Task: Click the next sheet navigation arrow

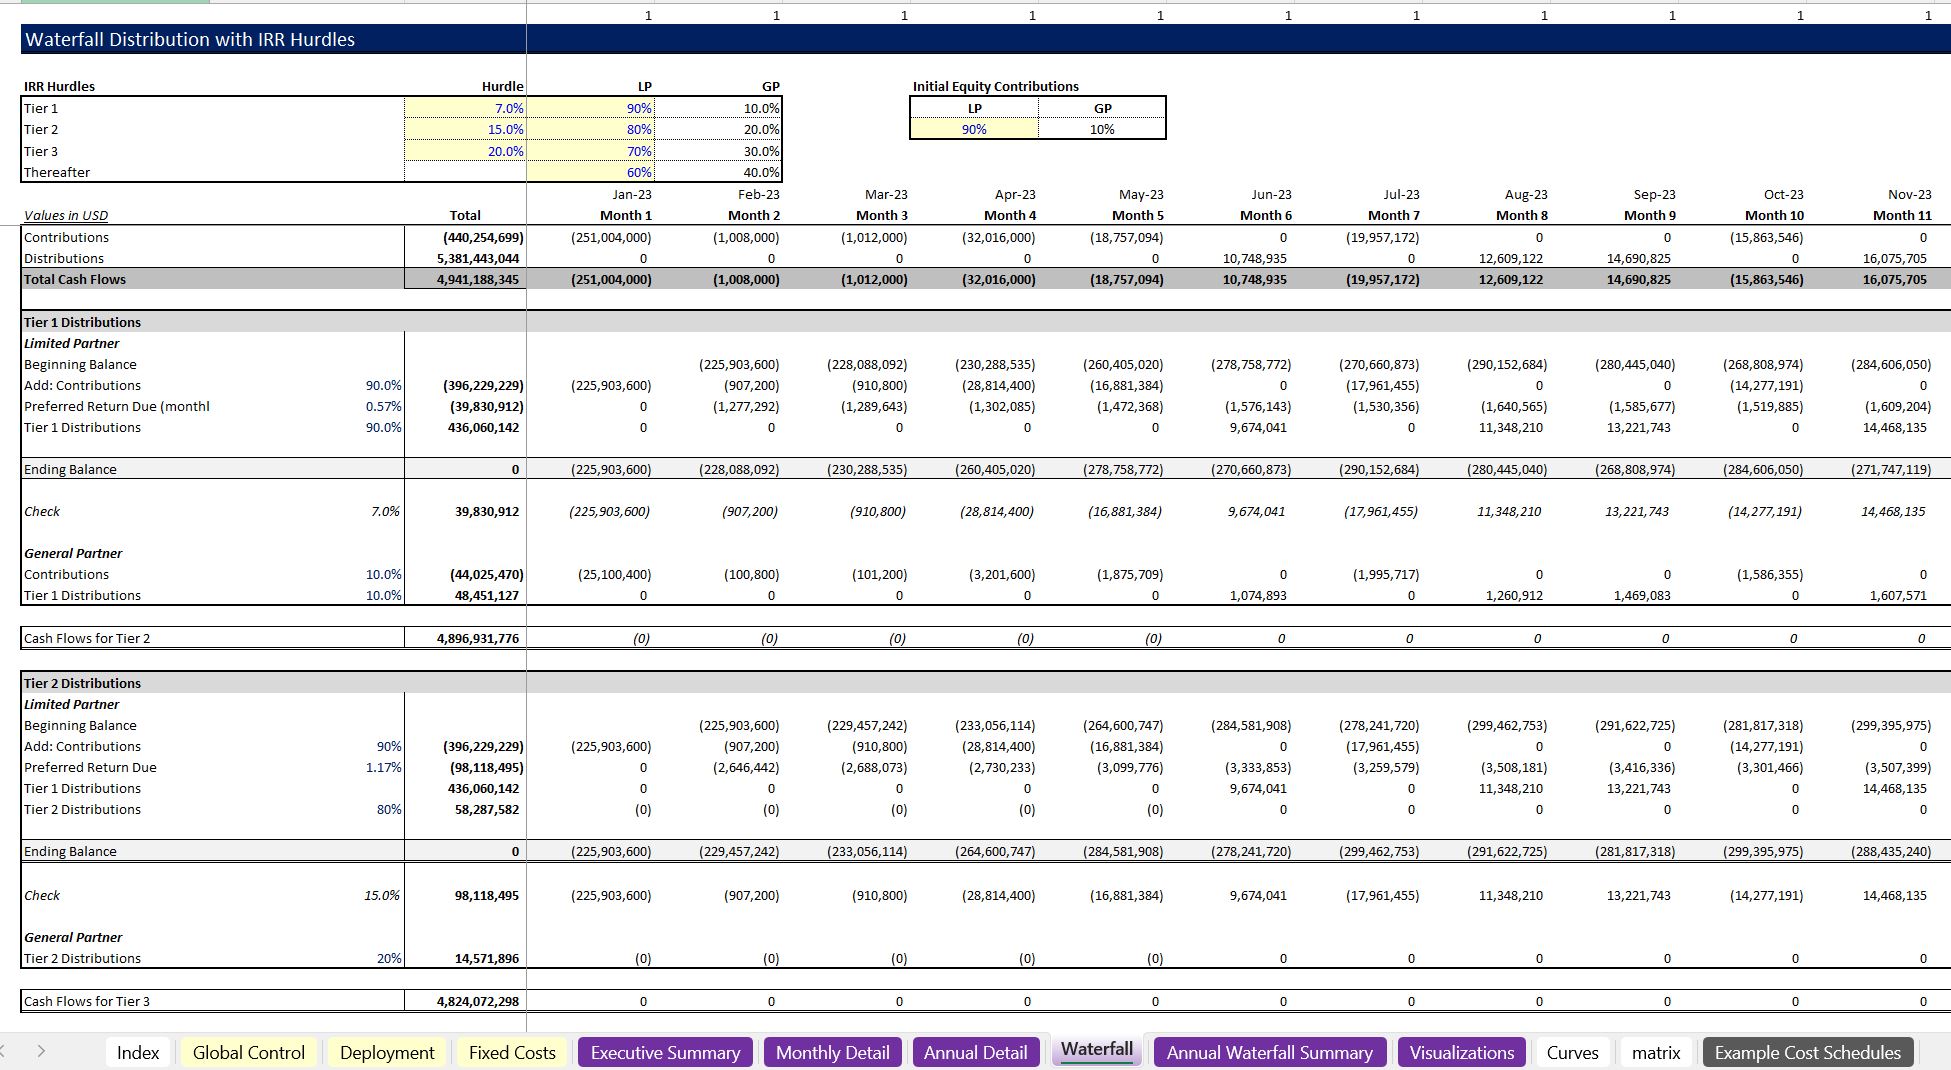Action: pyautogui.click(x=41, y=1051)
